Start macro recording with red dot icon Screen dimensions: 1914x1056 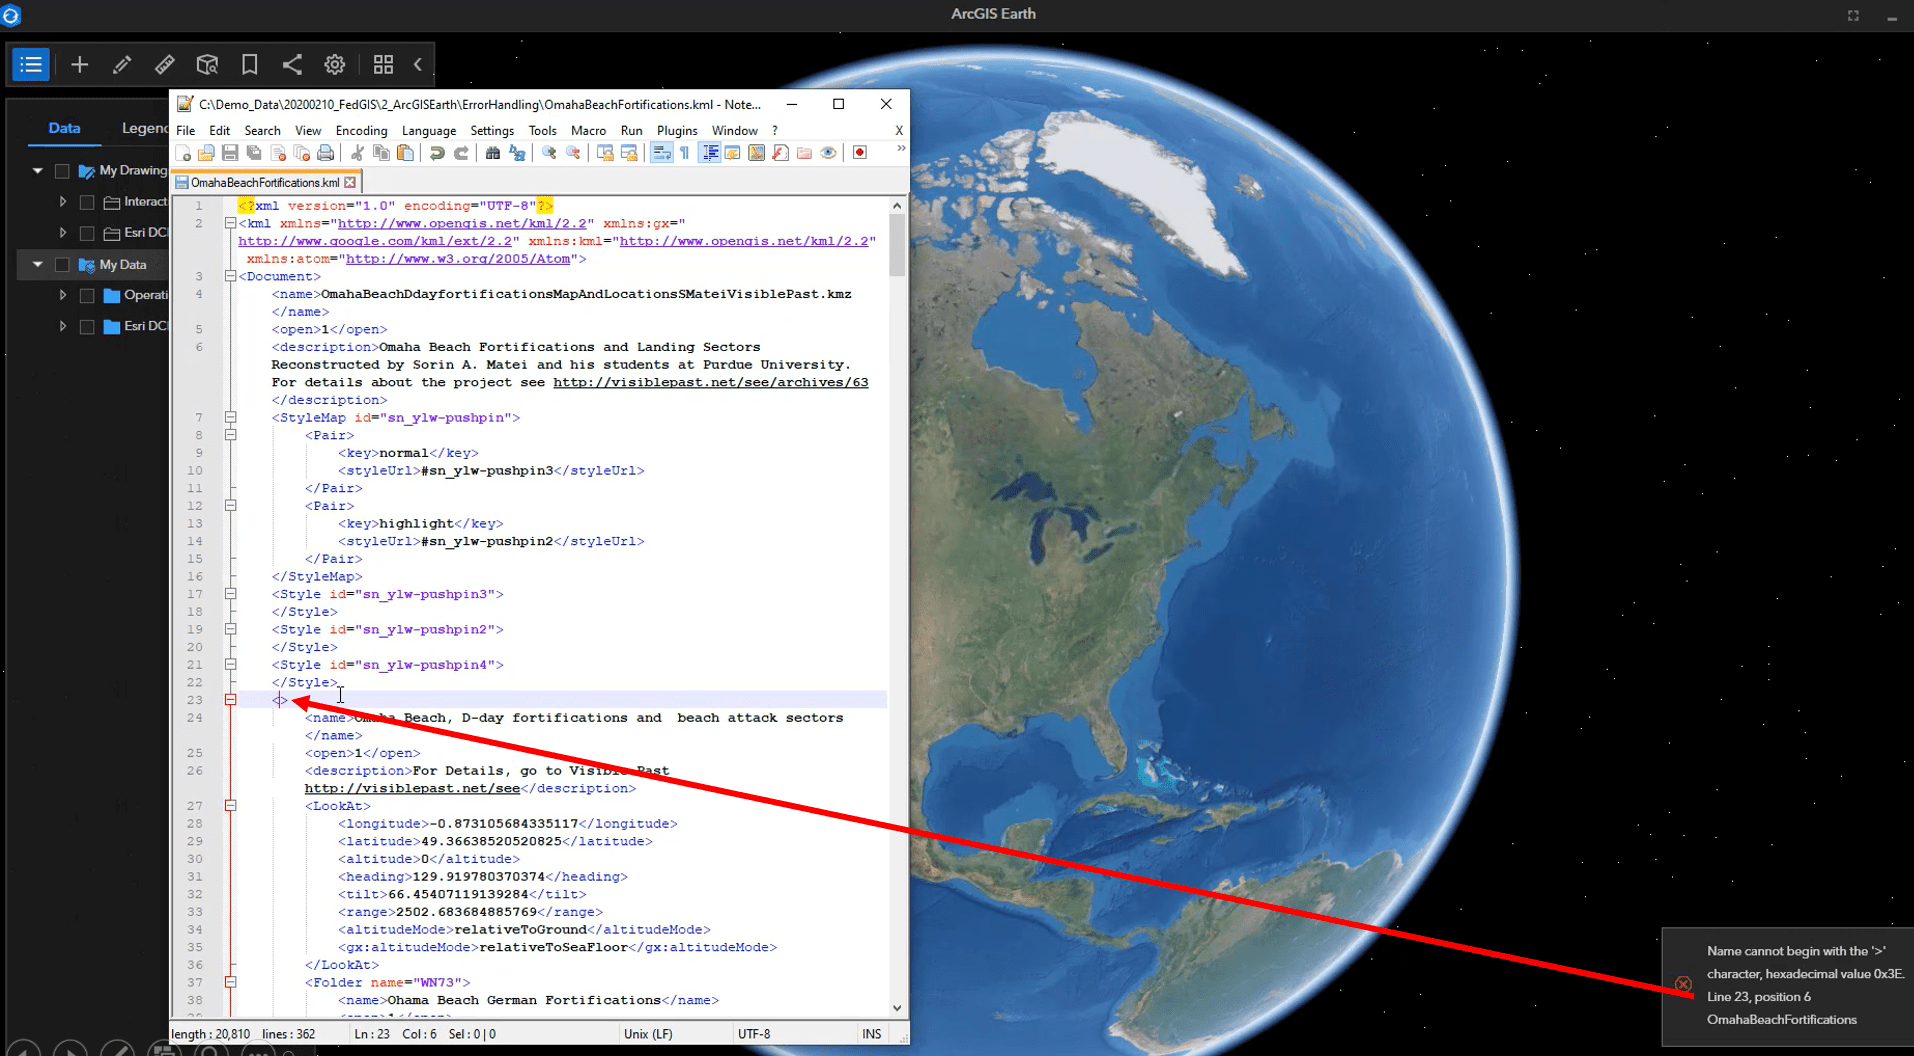(859, 153)
